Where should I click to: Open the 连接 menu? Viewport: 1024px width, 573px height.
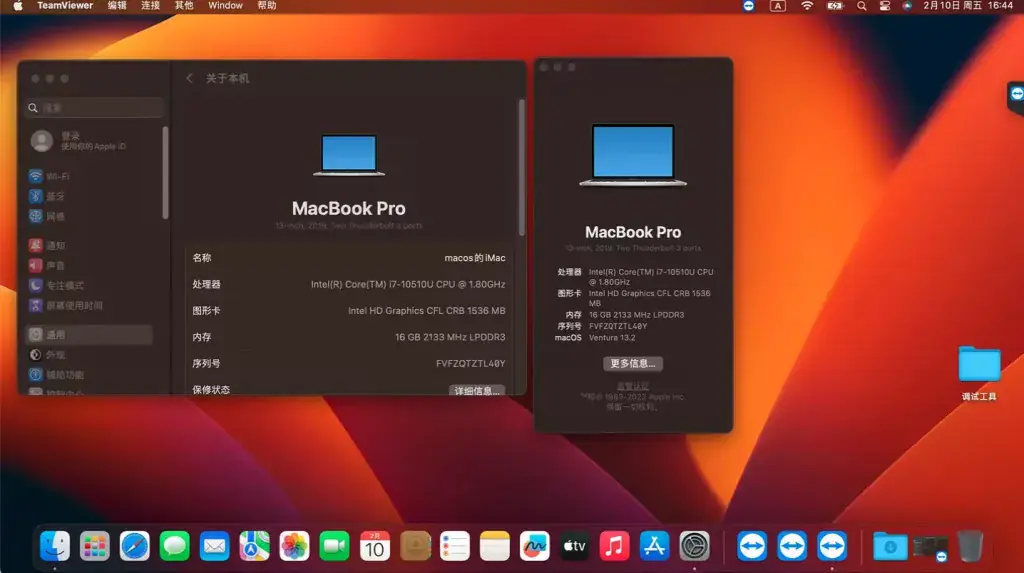[x=151, y=5]
